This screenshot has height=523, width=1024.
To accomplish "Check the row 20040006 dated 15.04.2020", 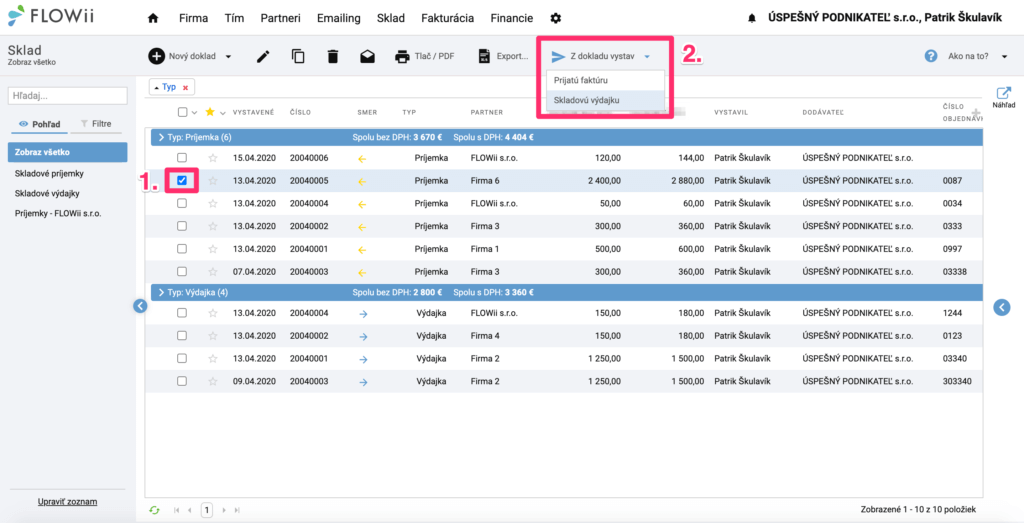I will 182,157.
